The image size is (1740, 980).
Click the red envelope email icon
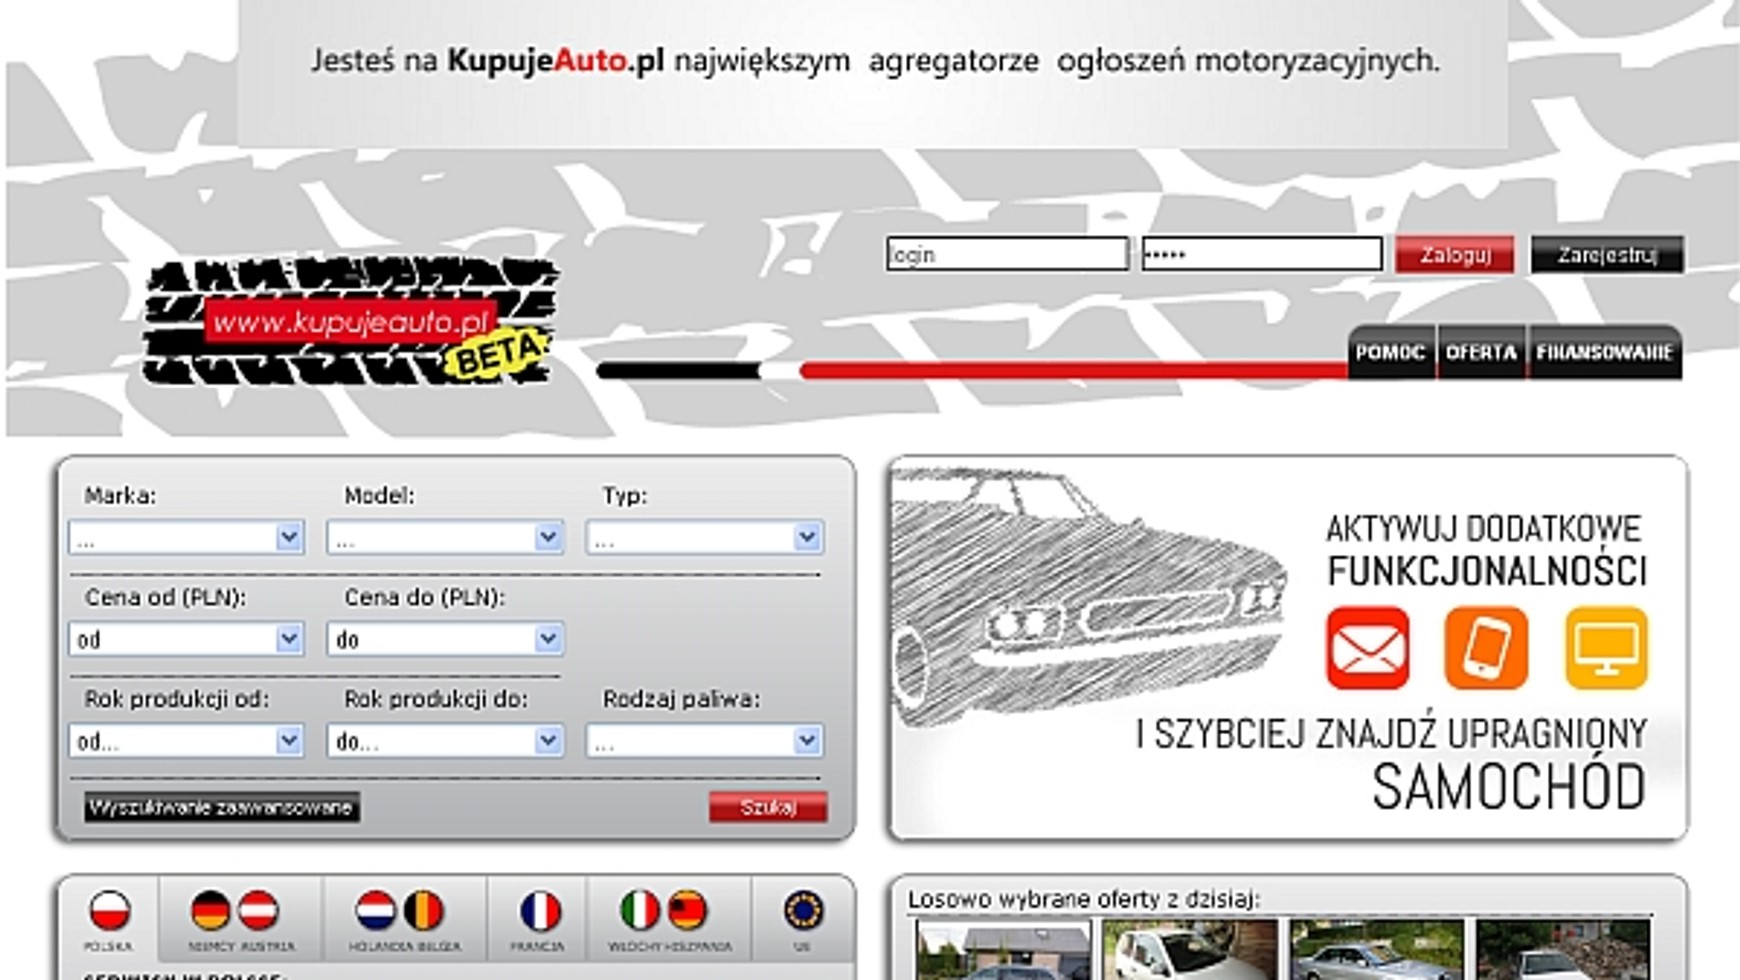point(1367,648)
